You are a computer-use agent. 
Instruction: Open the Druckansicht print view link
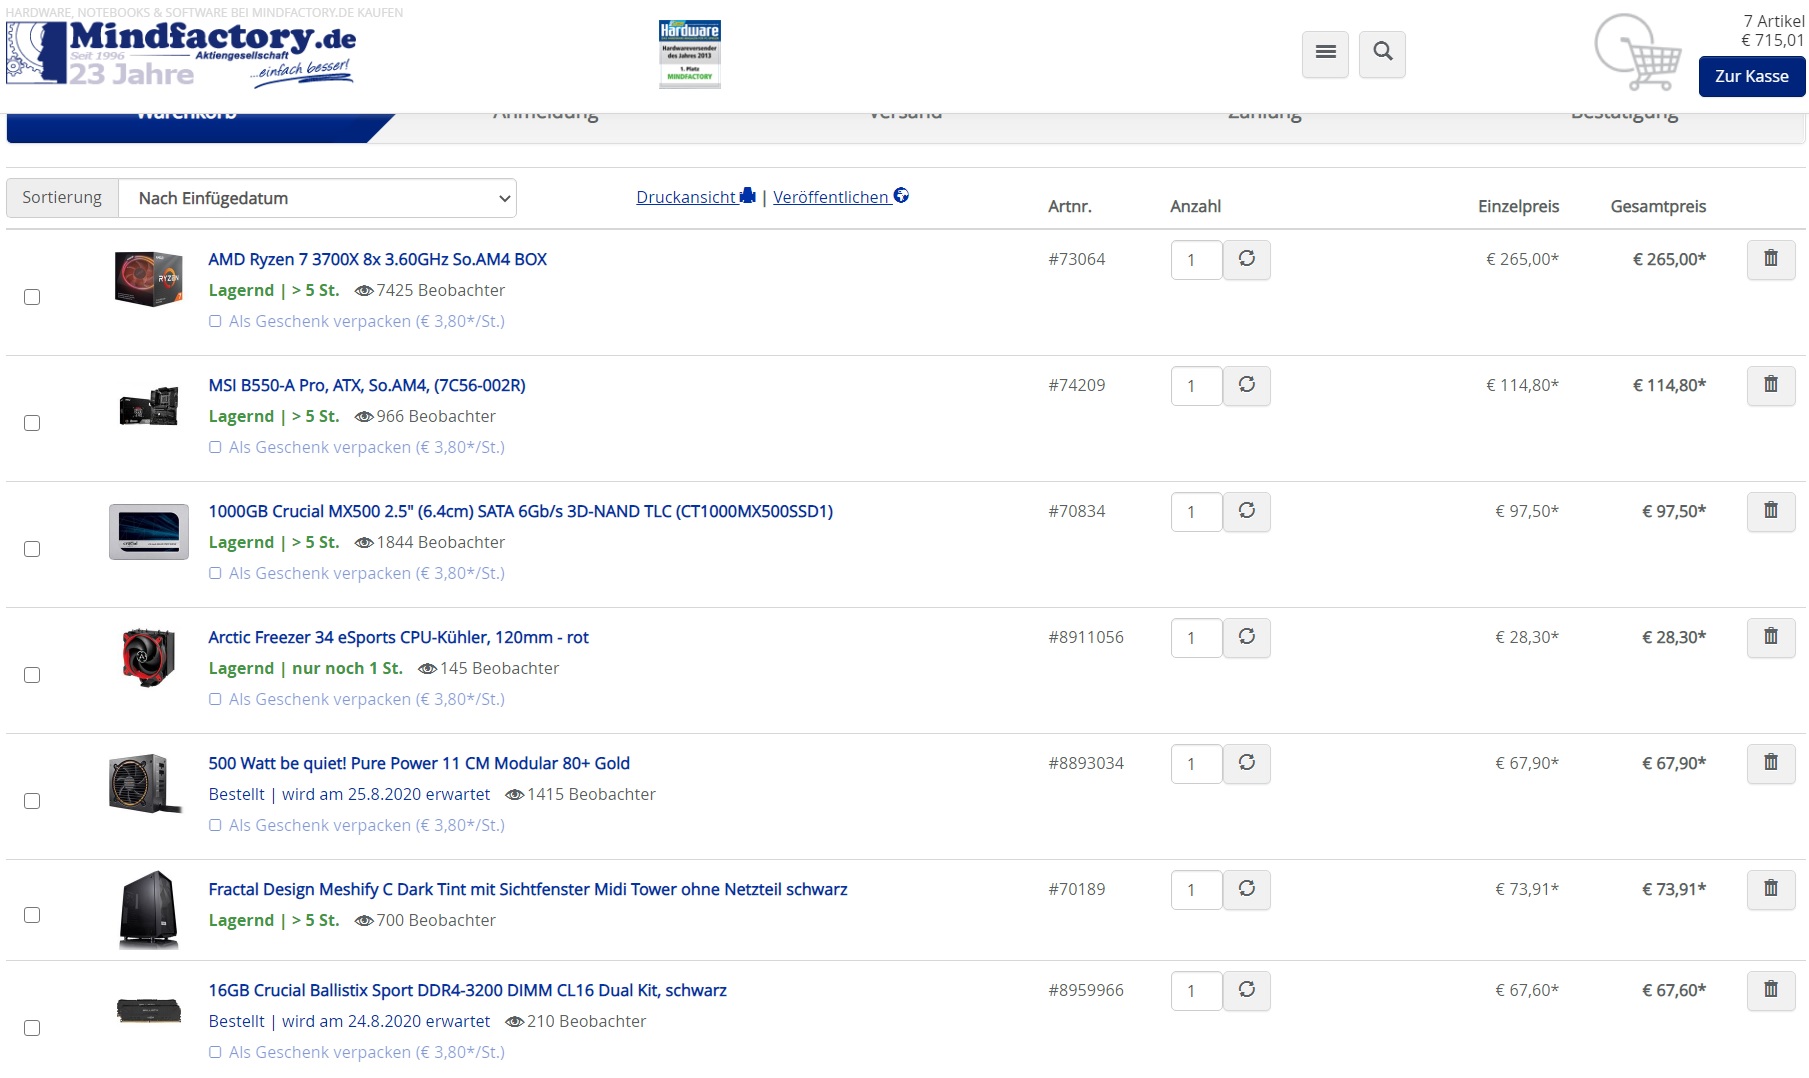click(696, 197)
